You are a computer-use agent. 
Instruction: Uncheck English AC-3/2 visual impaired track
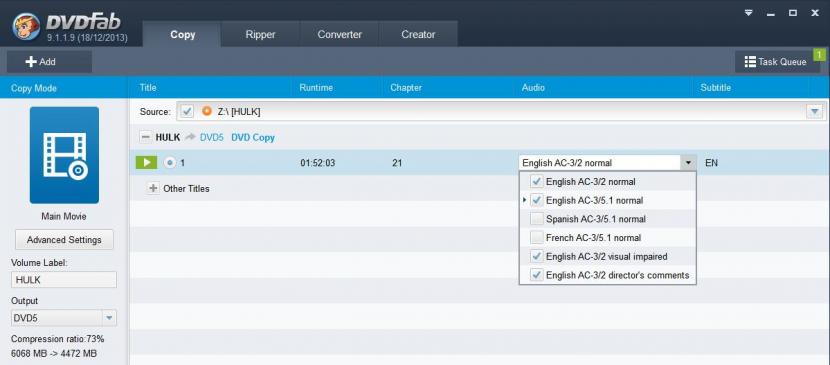[537, 257]
